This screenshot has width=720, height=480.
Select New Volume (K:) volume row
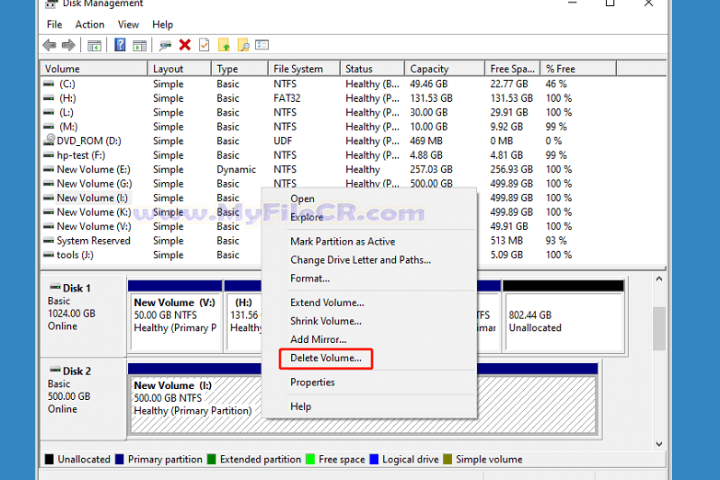[x=152, y=212]
